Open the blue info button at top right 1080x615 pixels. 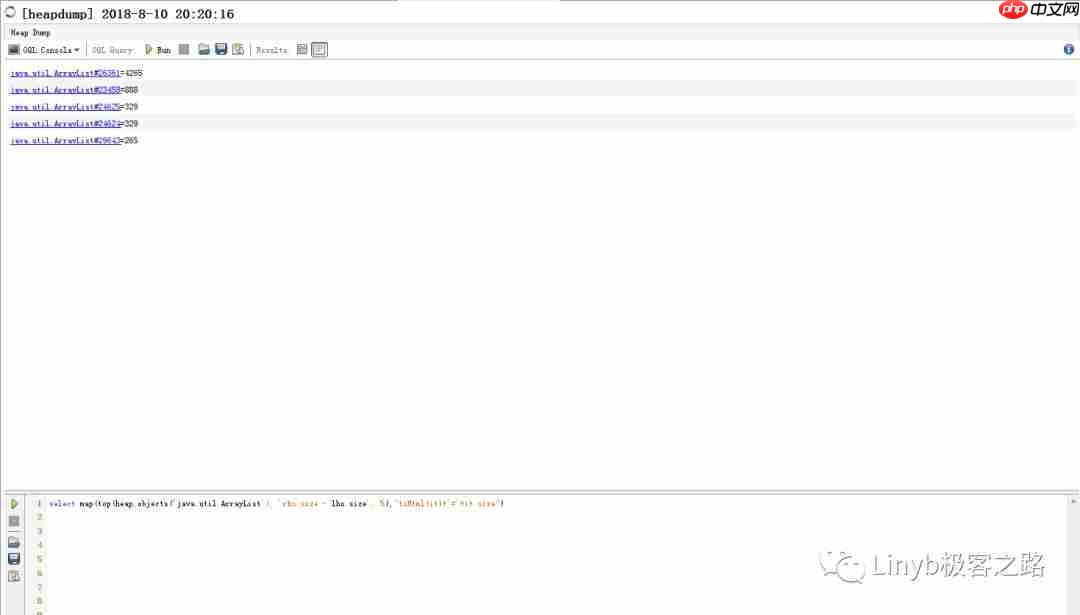1068,48
